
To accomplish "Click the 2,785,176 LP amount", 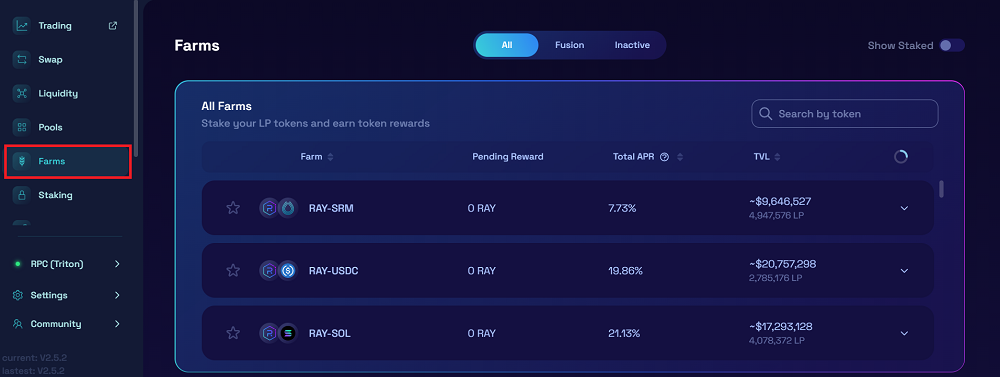I will point(776,278).
